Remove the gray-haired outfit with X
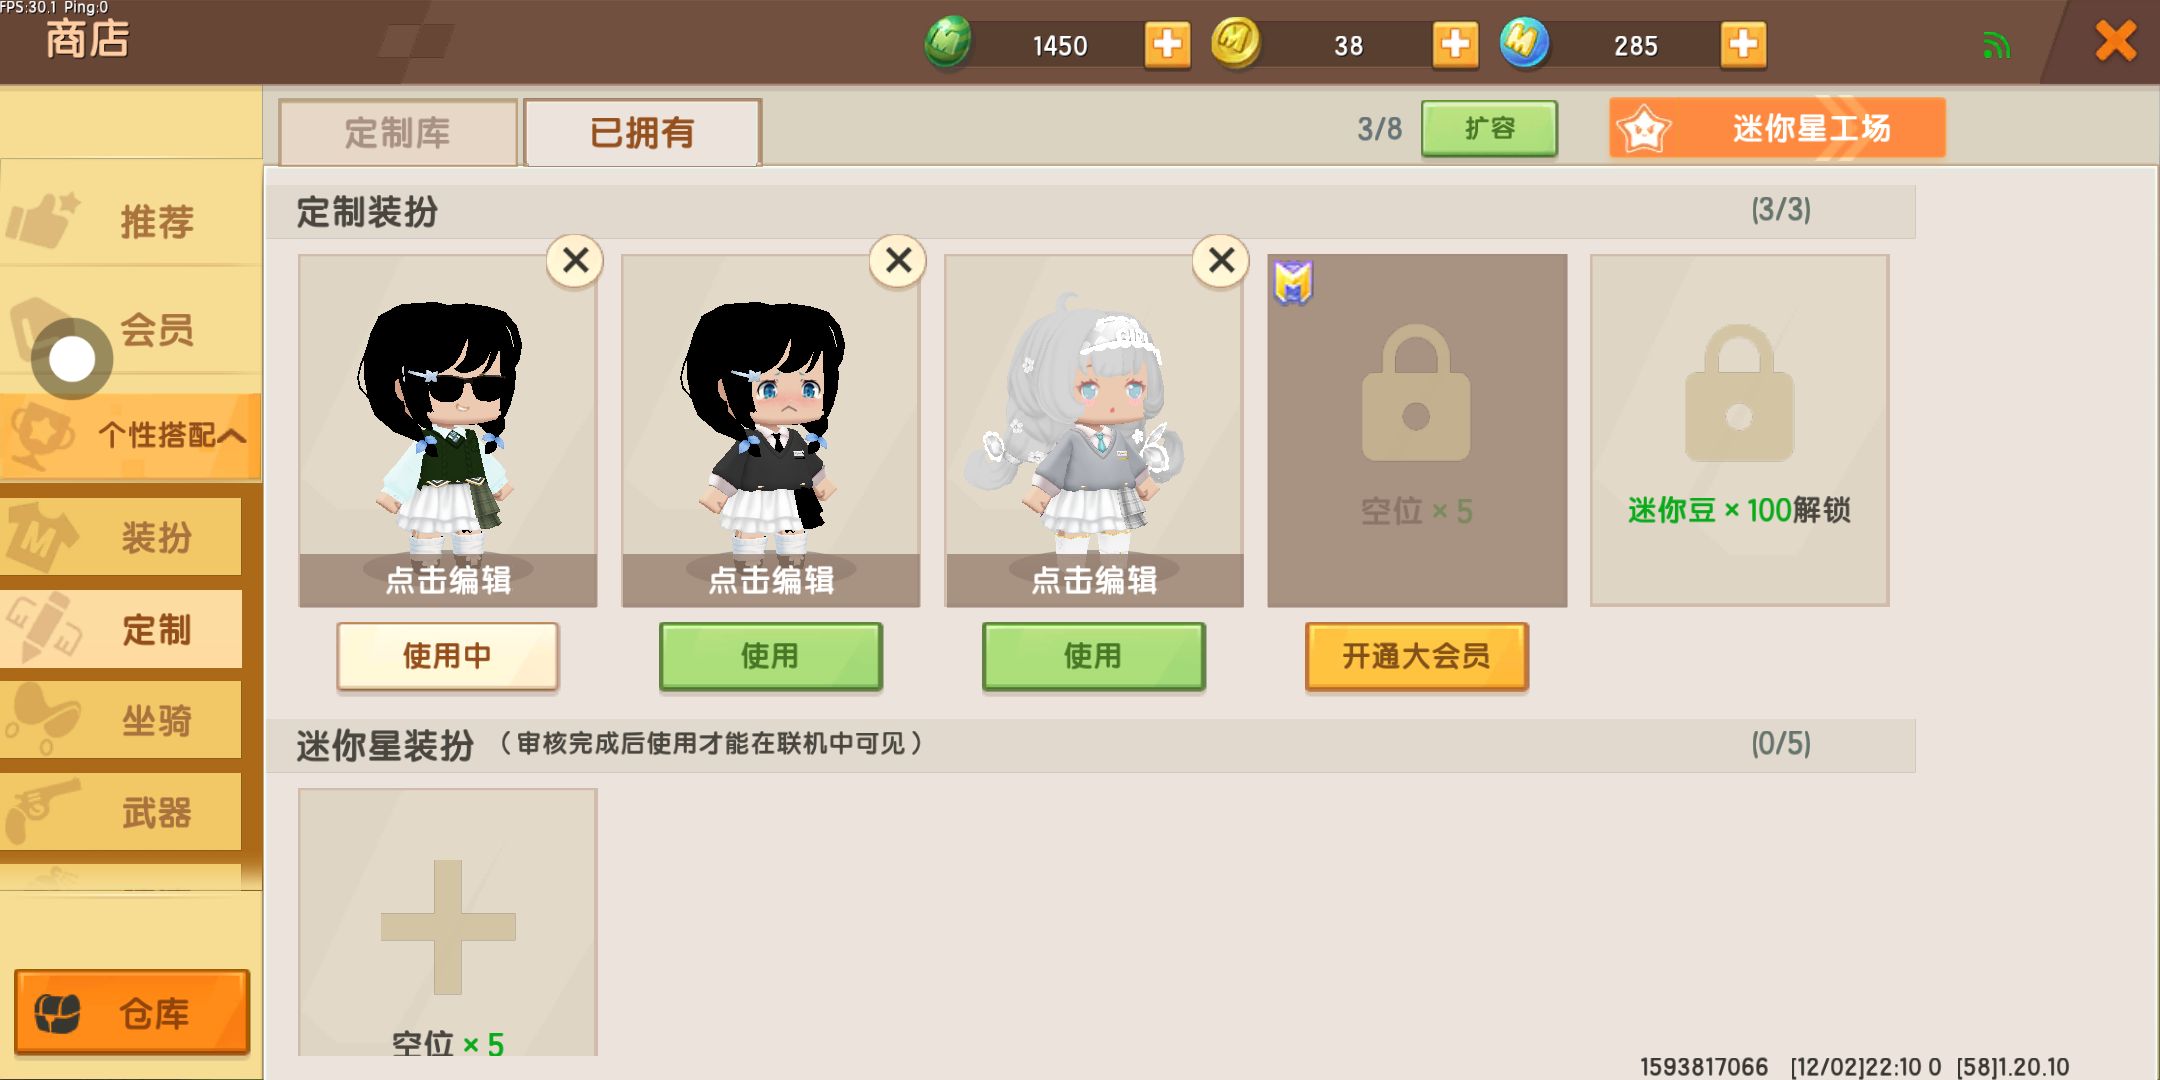 pos(1221,261)
